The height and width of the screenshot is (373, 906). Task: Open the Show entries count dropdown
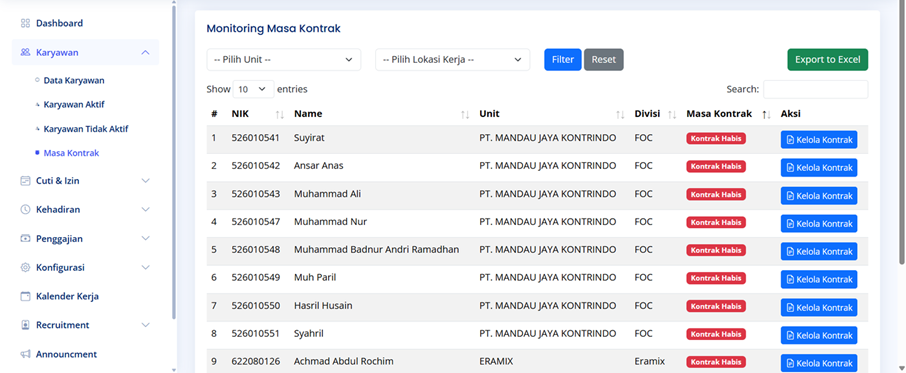click(x=253, y=89)
